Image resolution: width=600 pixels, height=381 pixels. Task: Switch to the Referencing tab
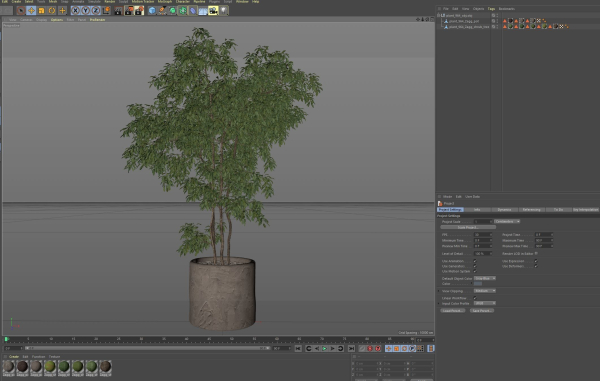532,210
